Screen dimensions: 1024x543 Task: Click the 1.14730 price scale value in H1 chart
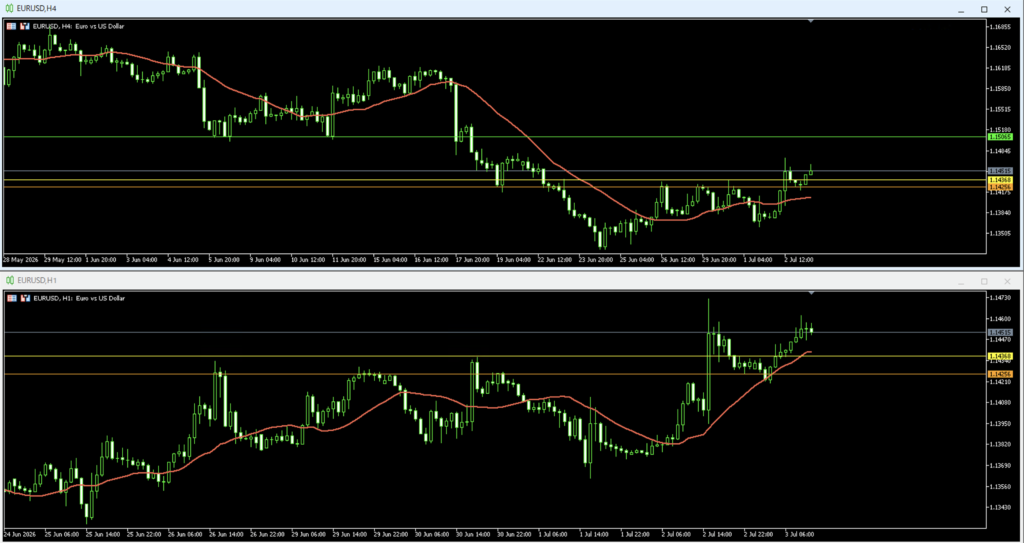1000,298
